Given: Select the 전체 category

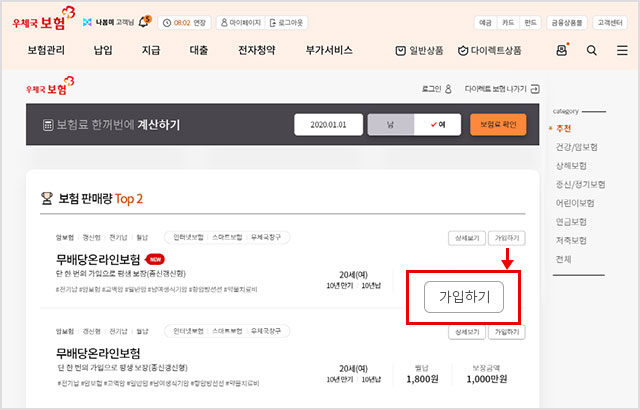Looking at the screenshot, I should click(563, 259).
